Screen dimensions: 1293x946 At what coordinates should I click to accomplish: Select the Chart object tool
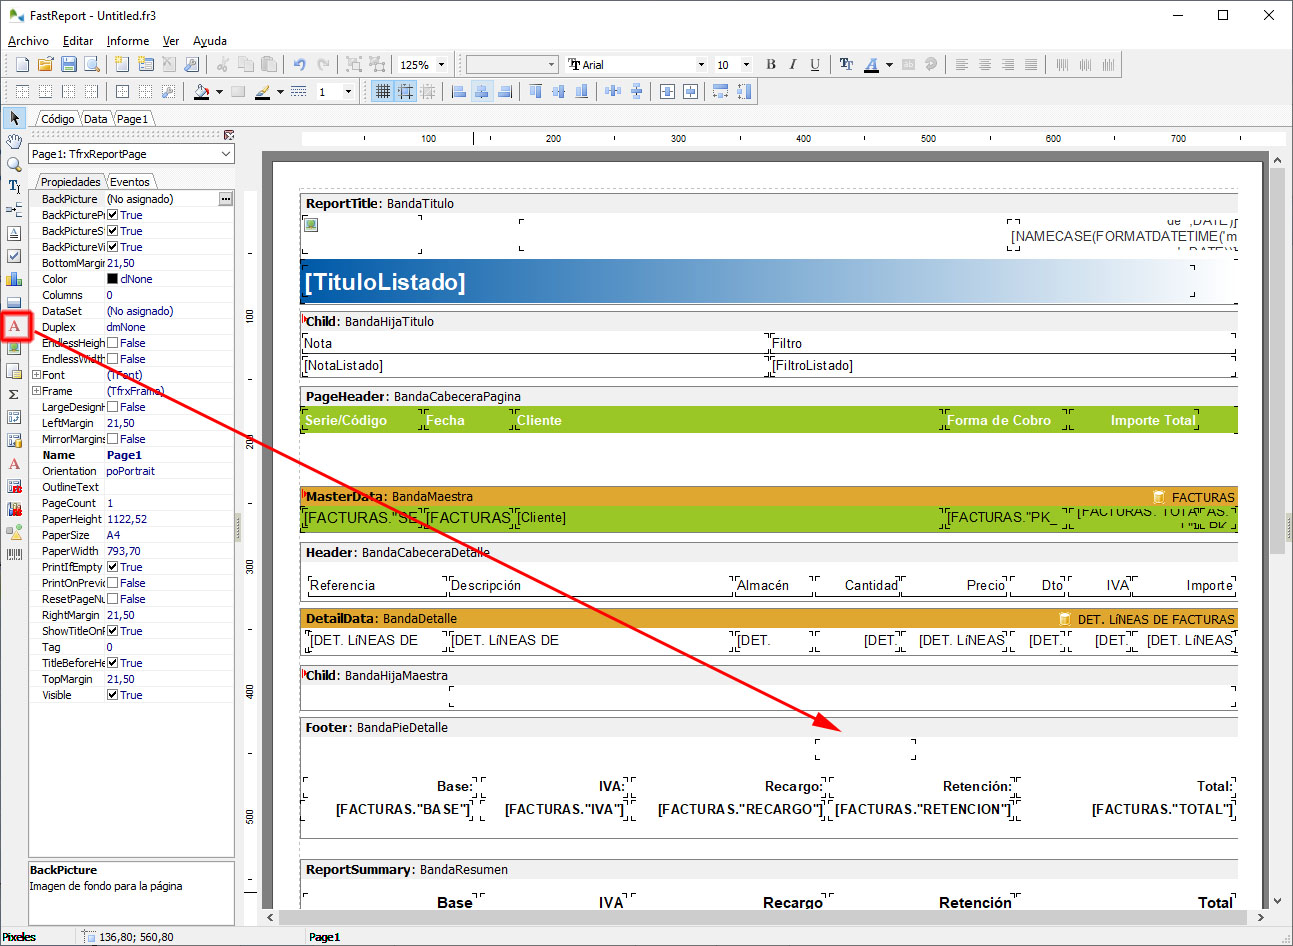[x=14, y=279]
